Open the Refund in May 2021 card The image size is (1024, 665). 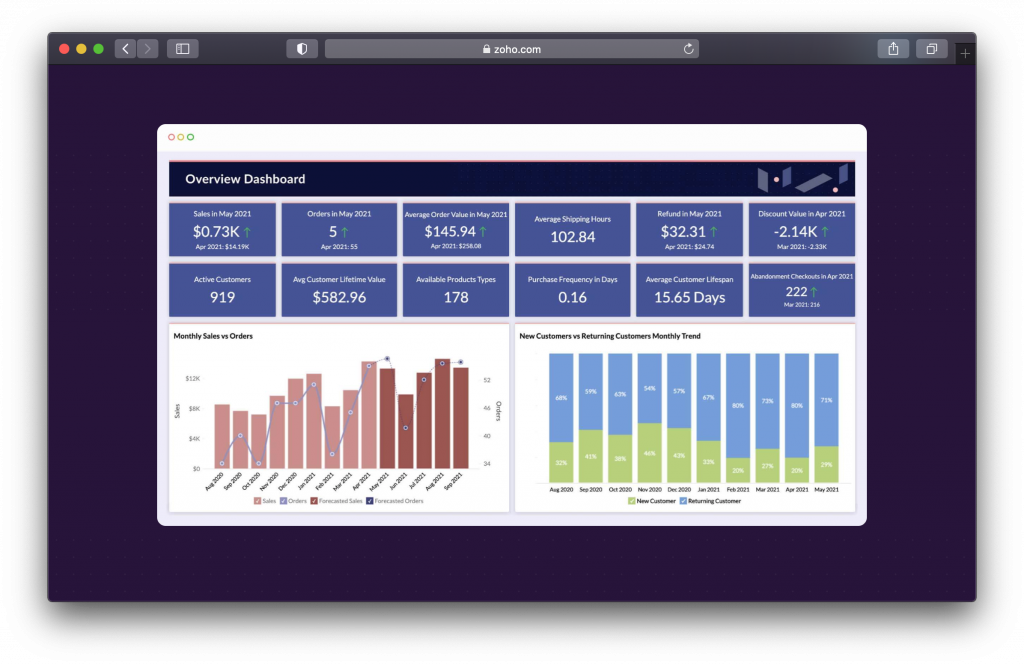pos(690,229)
